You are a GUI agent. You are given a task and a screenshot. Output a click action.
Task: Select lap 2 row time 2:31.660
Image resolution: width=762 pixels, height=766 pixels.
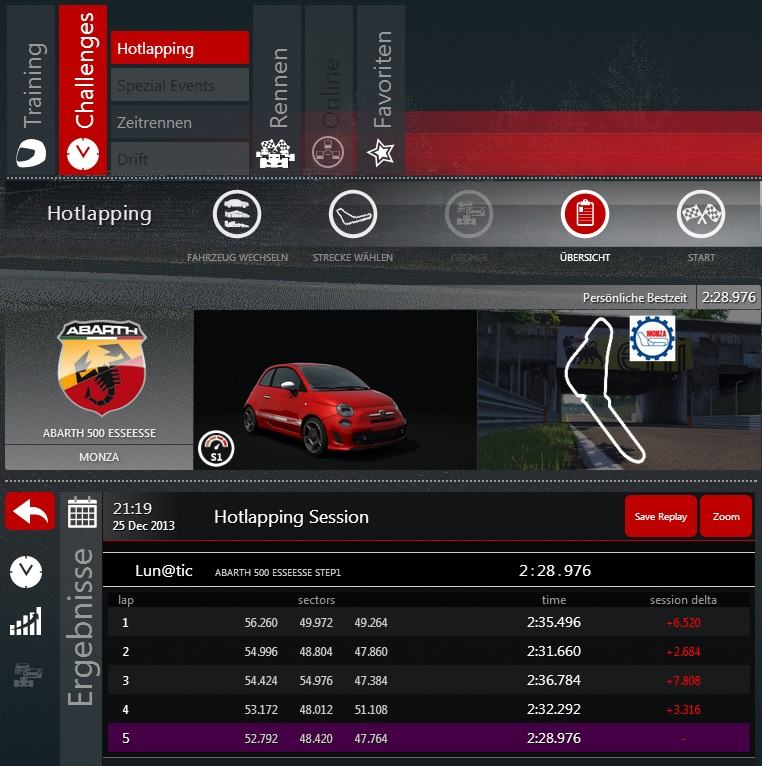coord(553,651)
